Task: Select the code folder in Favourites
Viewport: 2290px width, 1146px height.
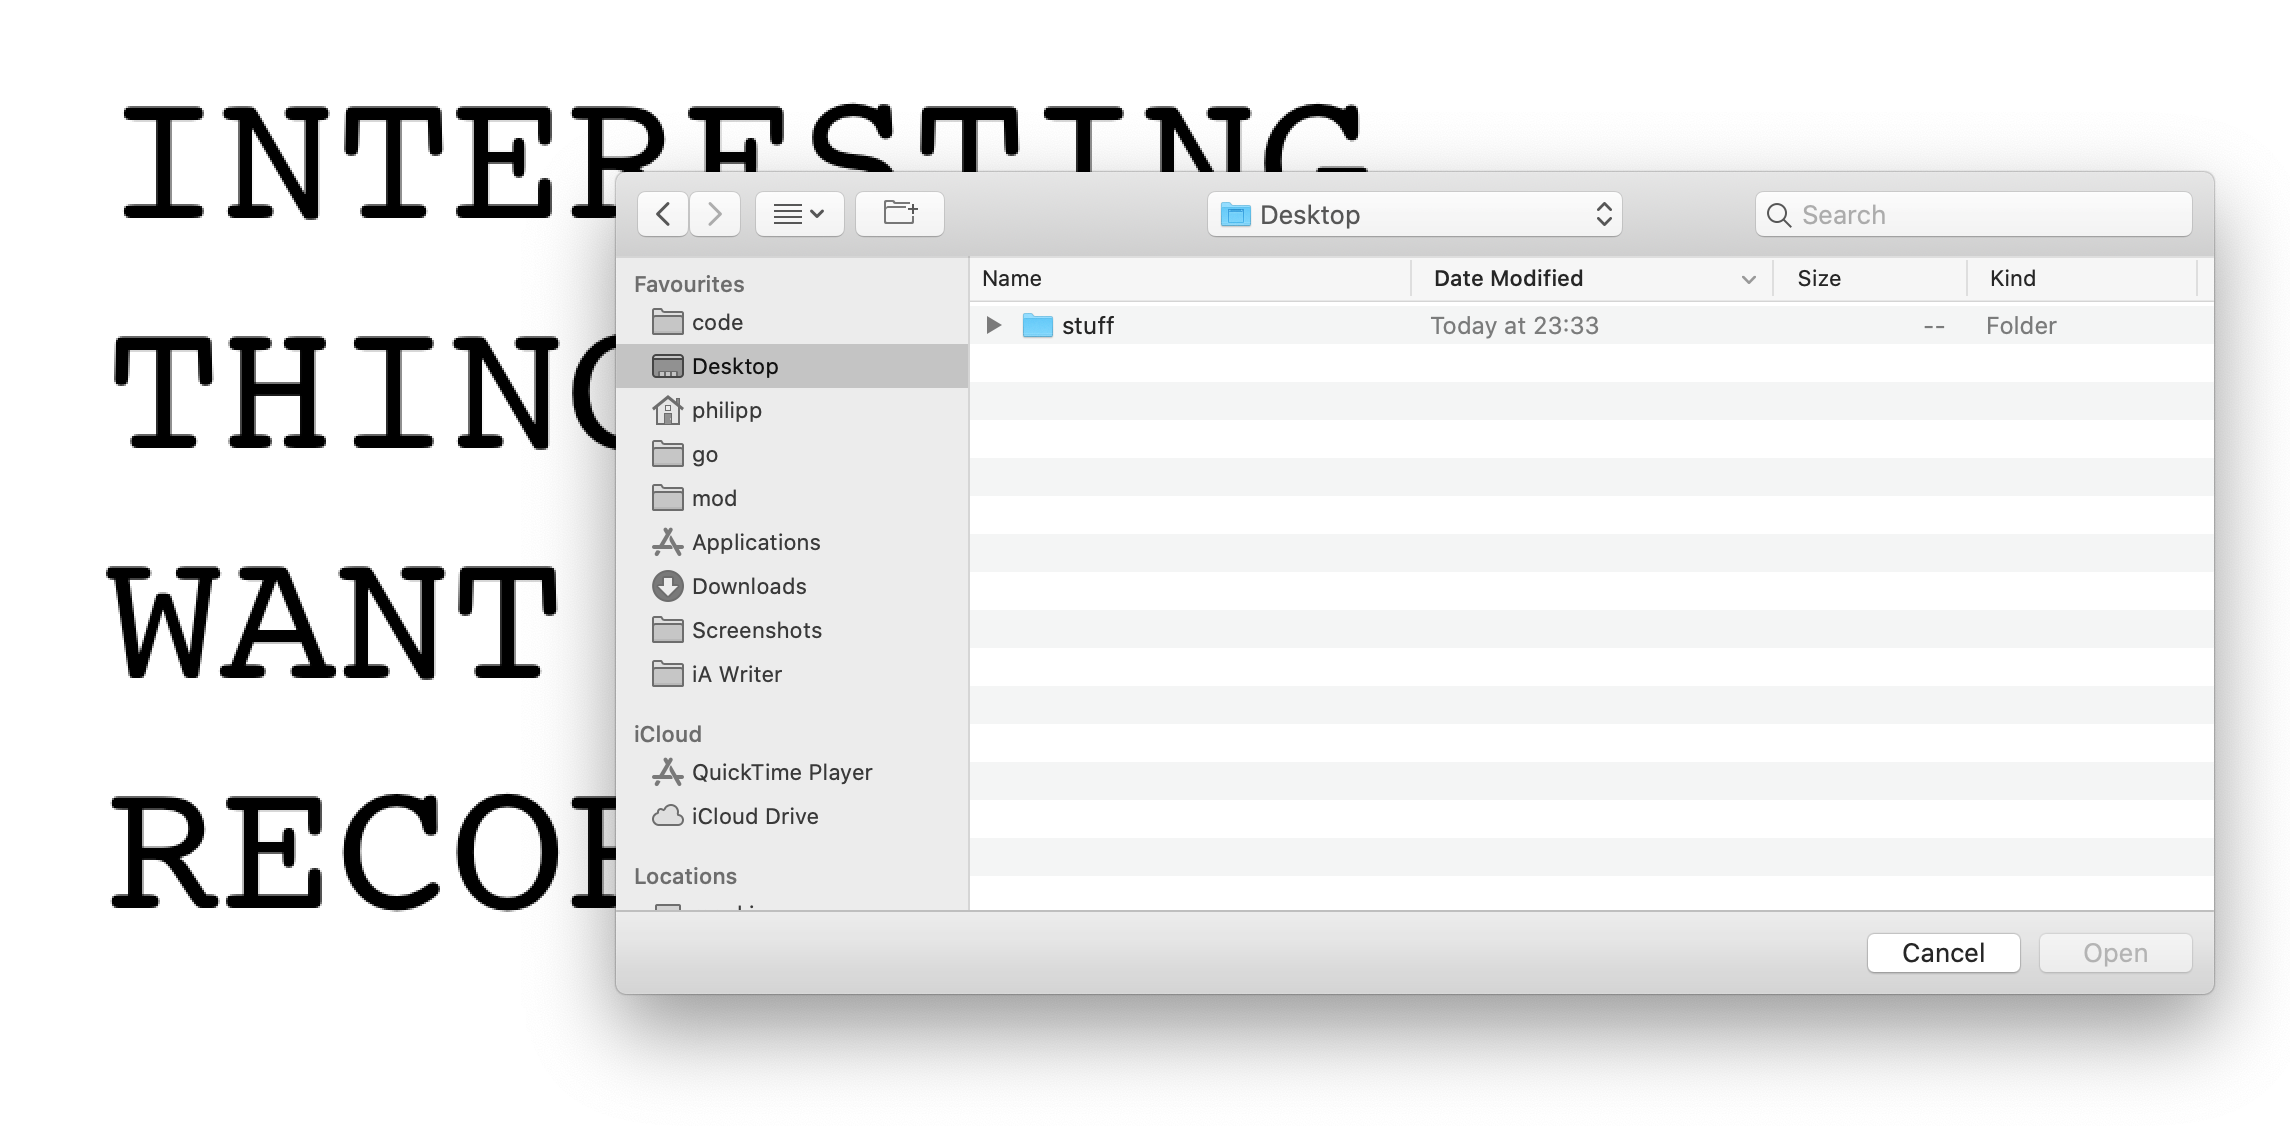Action: coord(717,322)
